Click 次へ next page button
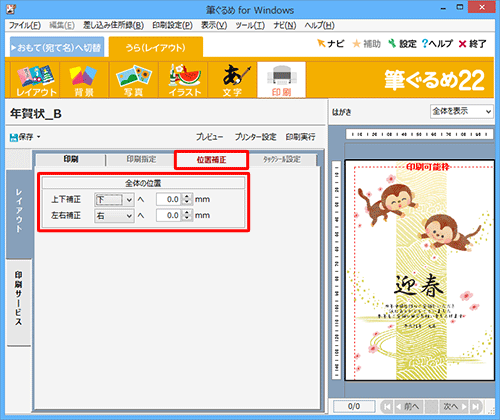The width and height of the screenshot is (500, 420). [x=453, y=406]
